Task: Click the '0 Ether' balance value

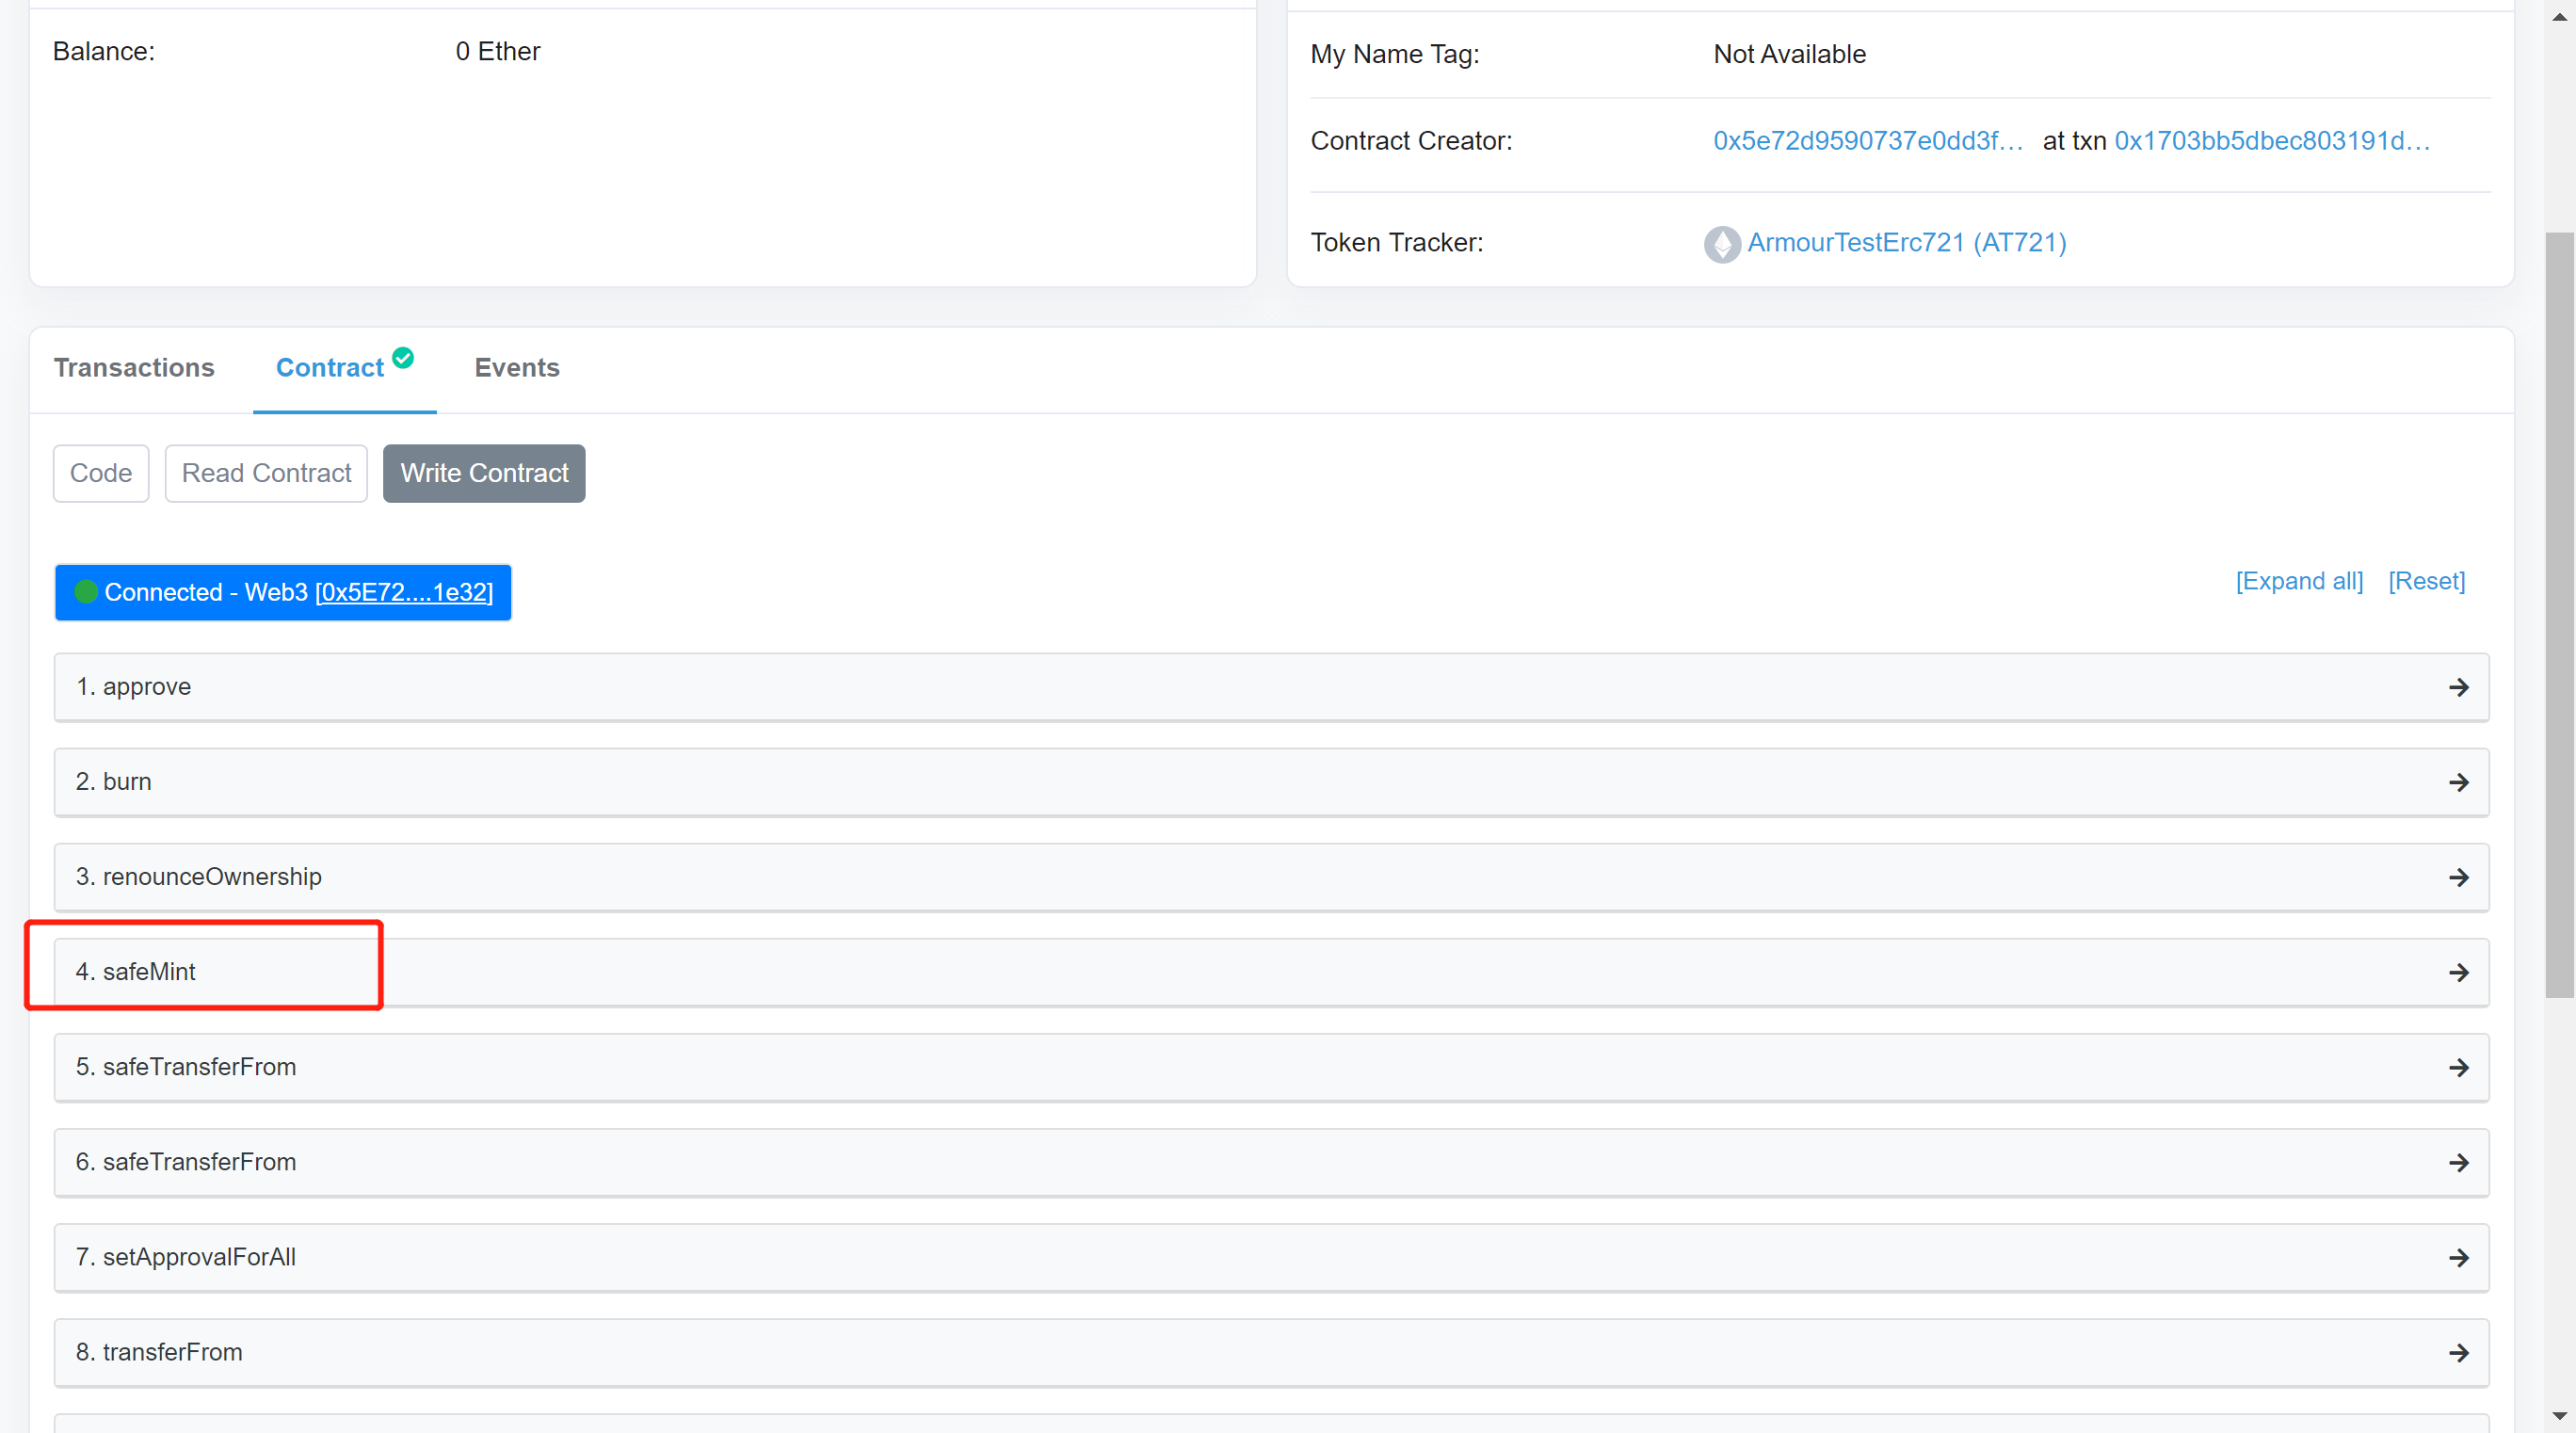Action: pyautogui.click(x=497, y=51)
